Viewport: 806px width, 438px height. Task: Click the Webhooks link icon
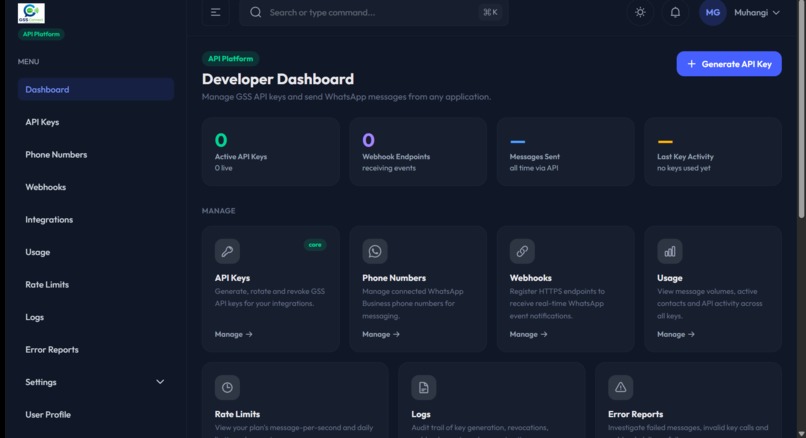[x=522, y=251]
